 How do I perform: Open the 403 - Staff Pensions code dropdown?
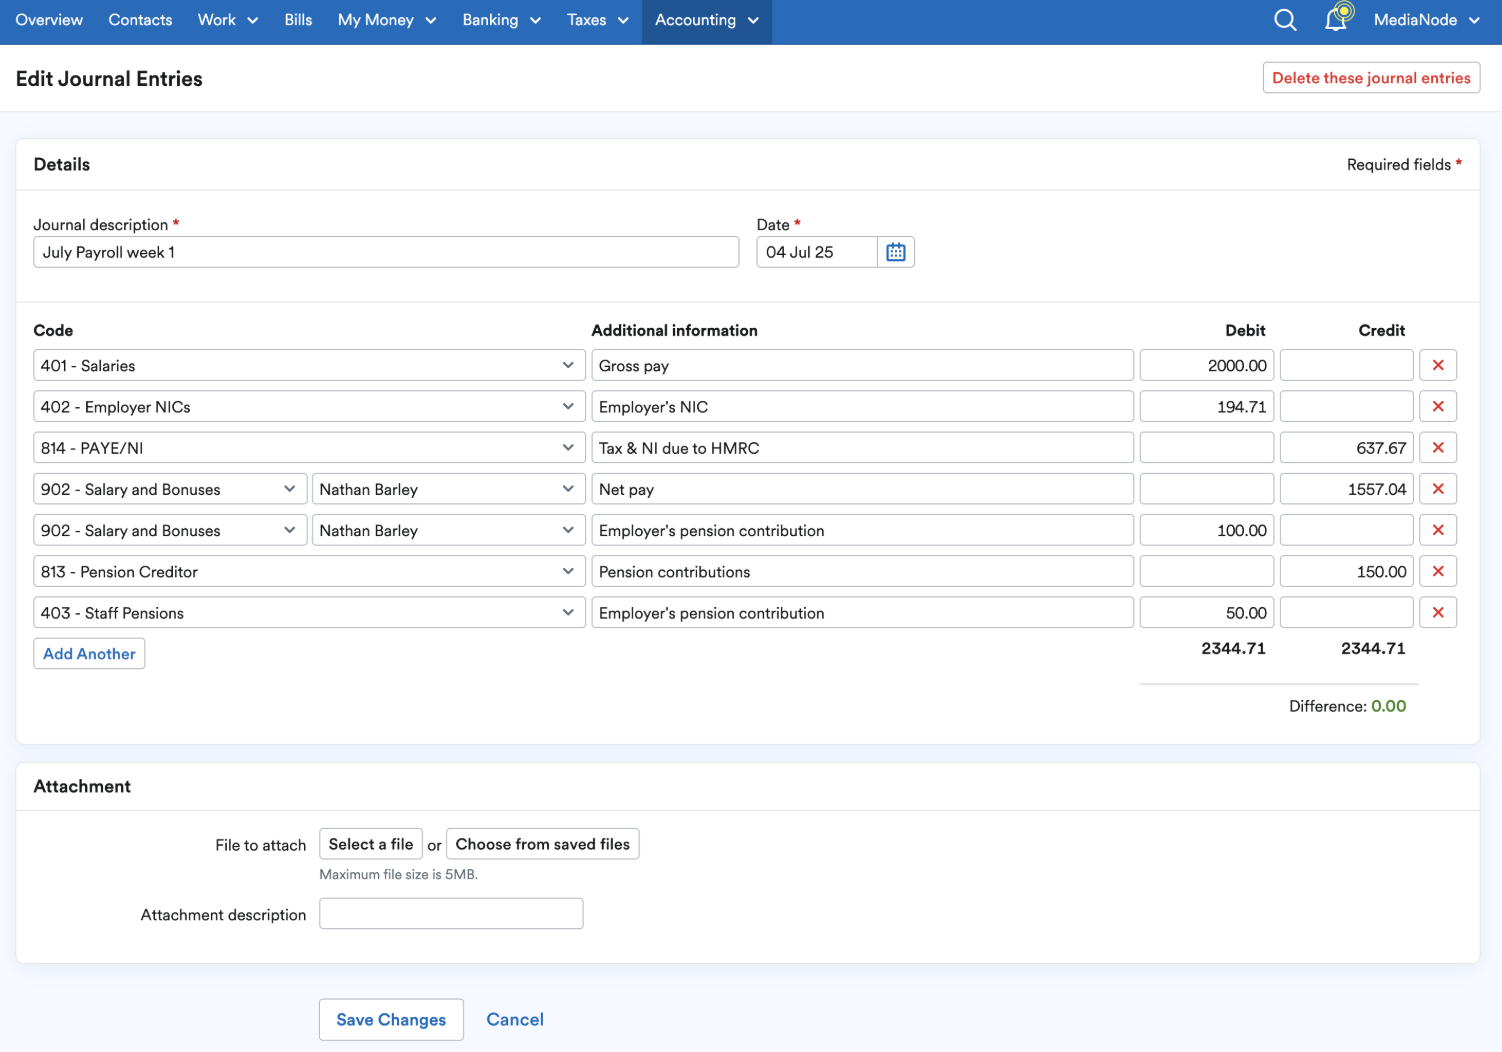click(309, 612)
